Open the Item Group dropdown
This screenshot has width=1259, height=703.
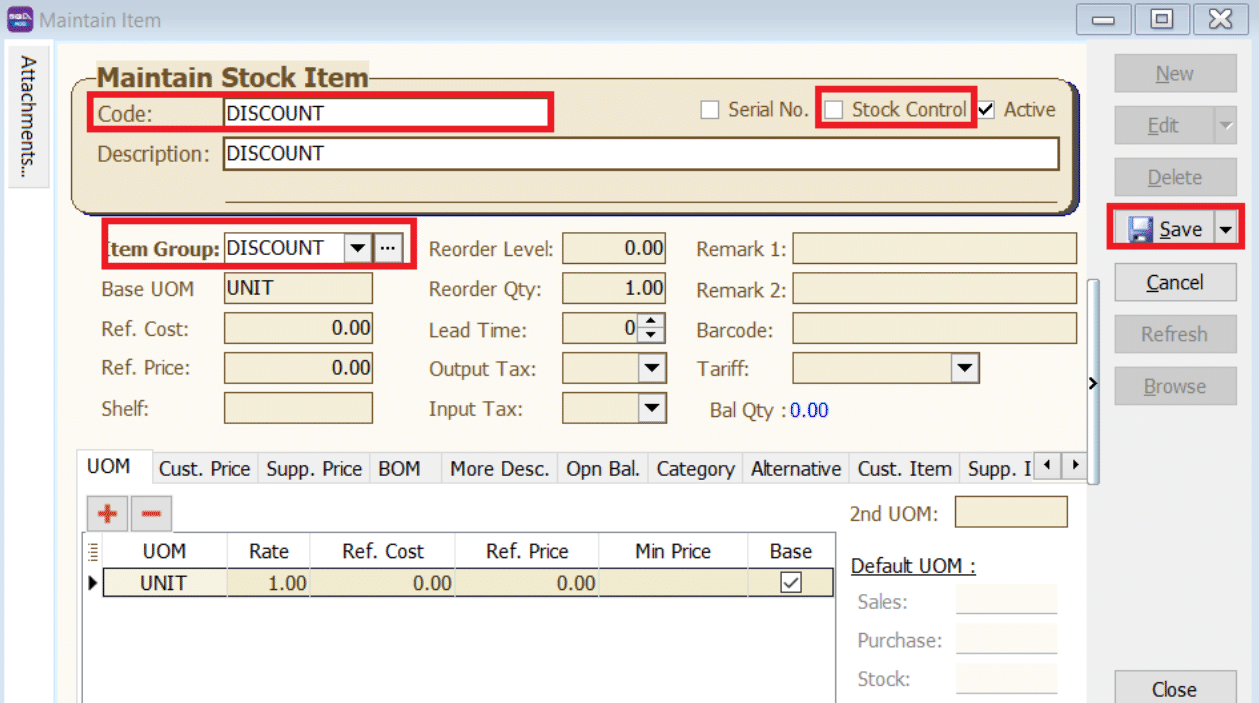pos(357,248)
